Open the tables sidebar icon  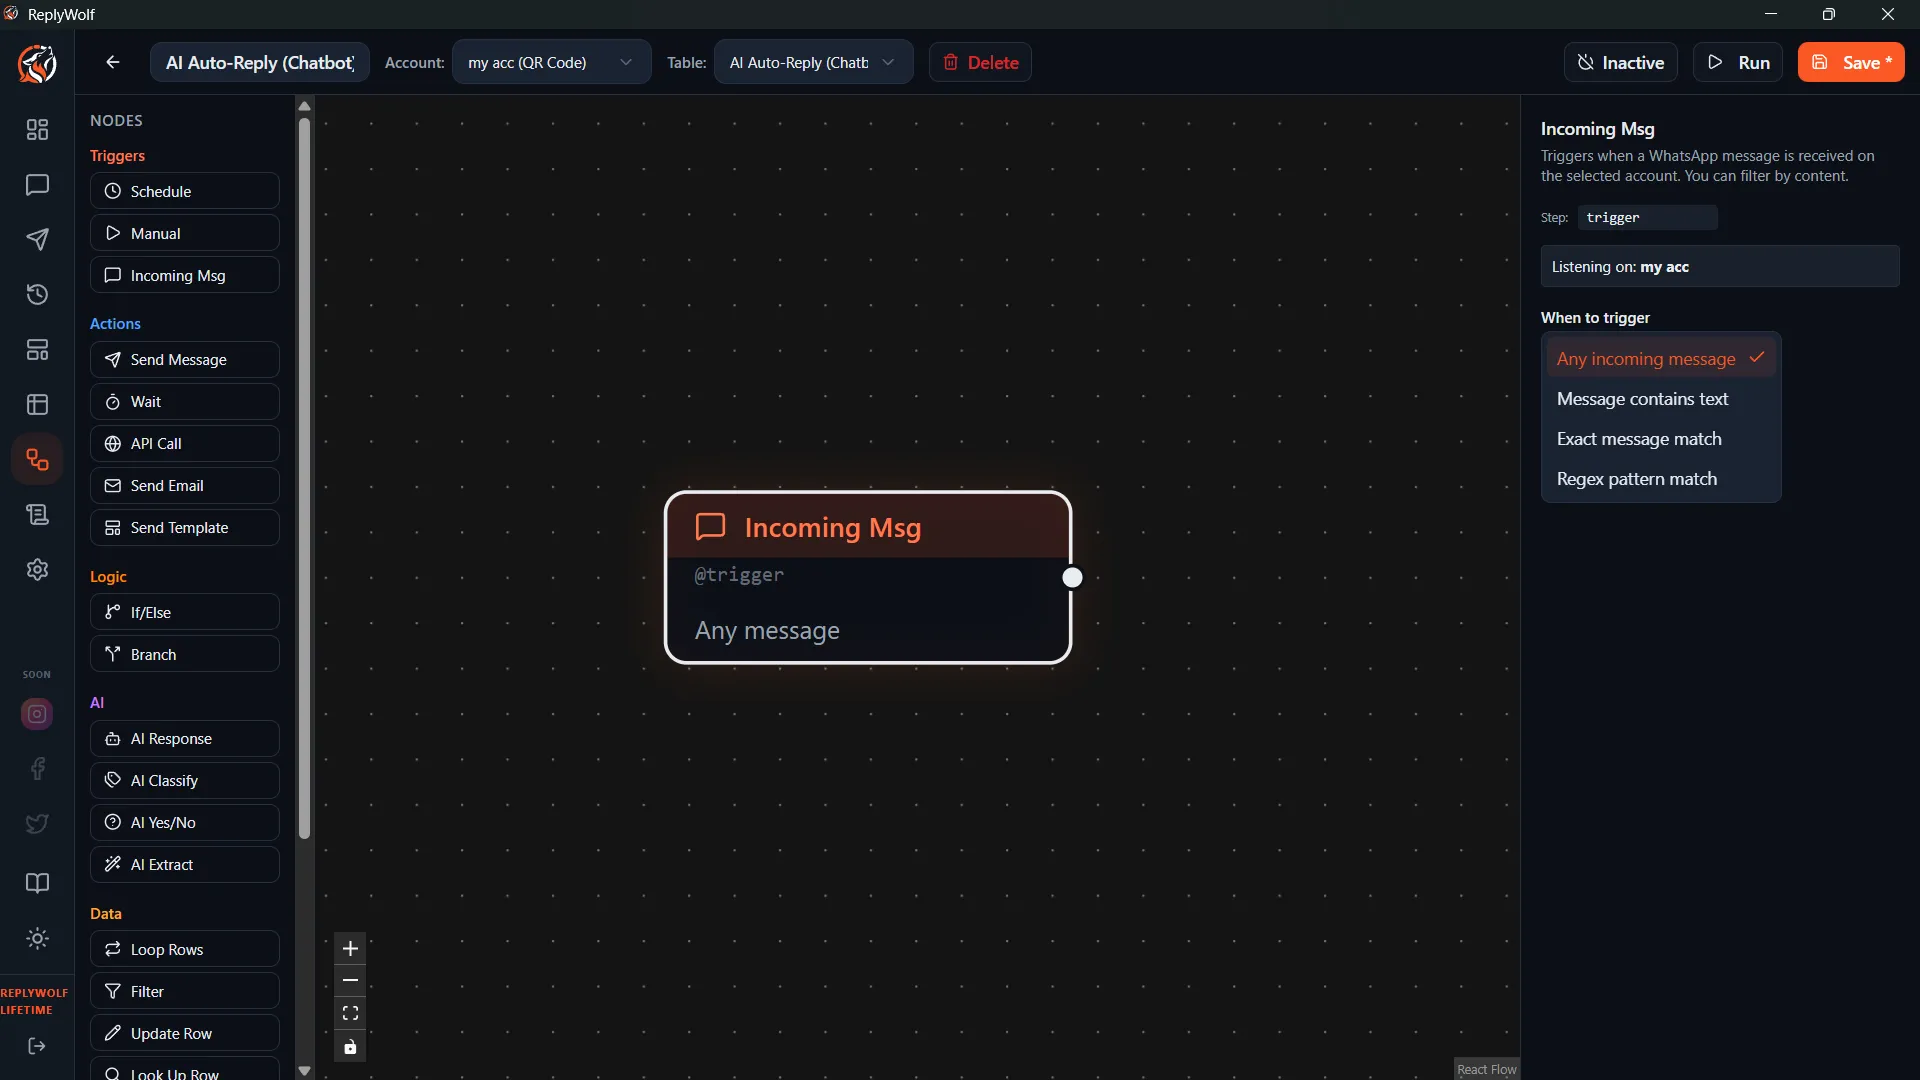coord(37,405)
